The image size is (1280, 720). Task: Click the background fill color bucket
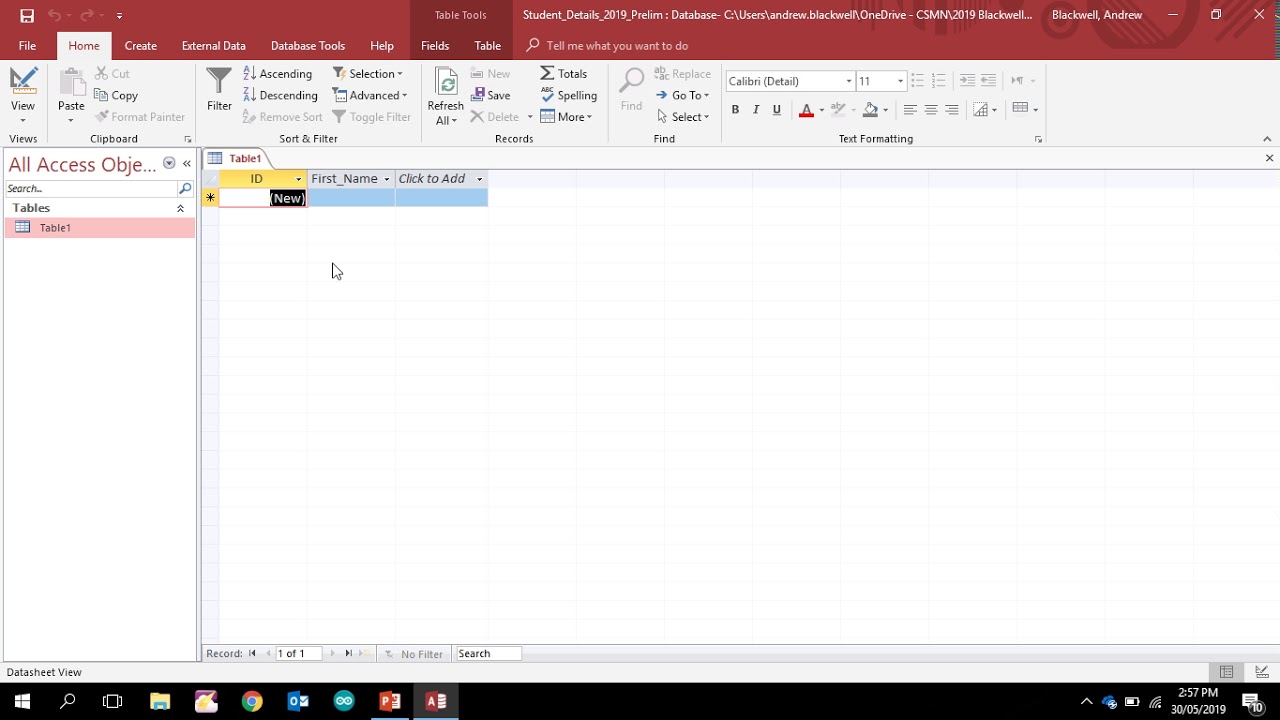point(871,109)
